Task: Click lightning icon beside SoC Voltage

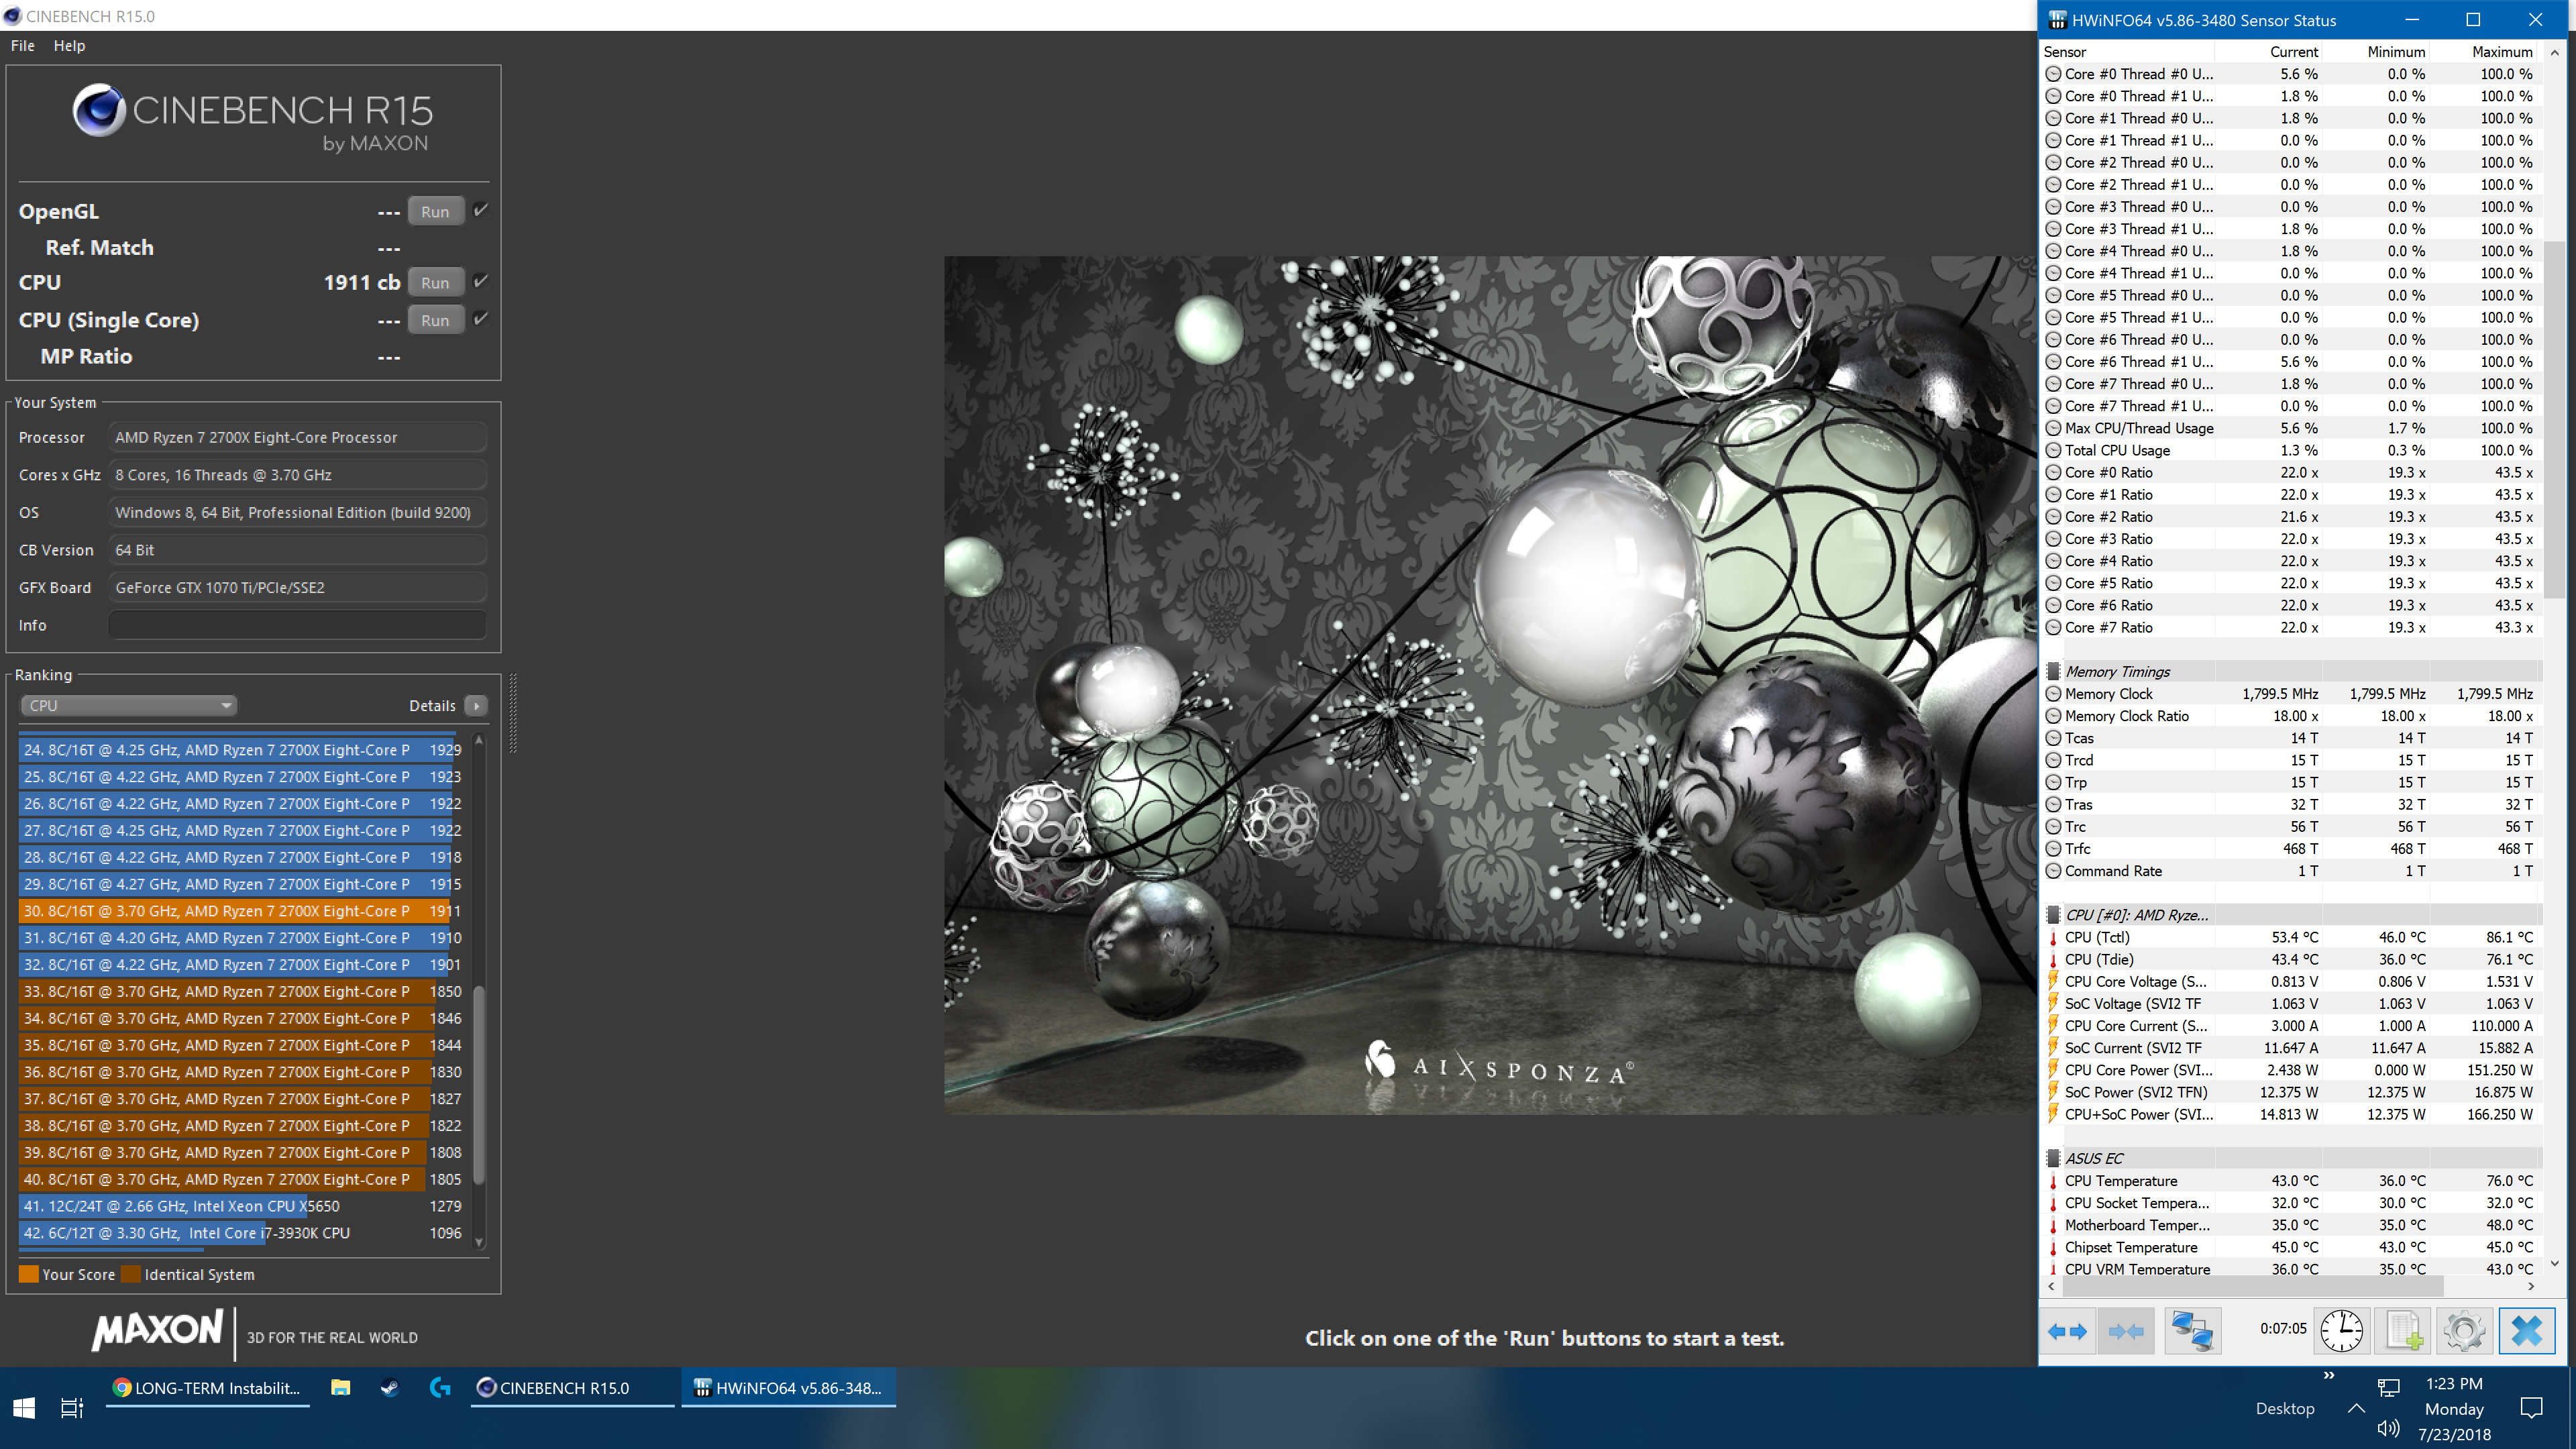Action: [x=2054, y=1003]
